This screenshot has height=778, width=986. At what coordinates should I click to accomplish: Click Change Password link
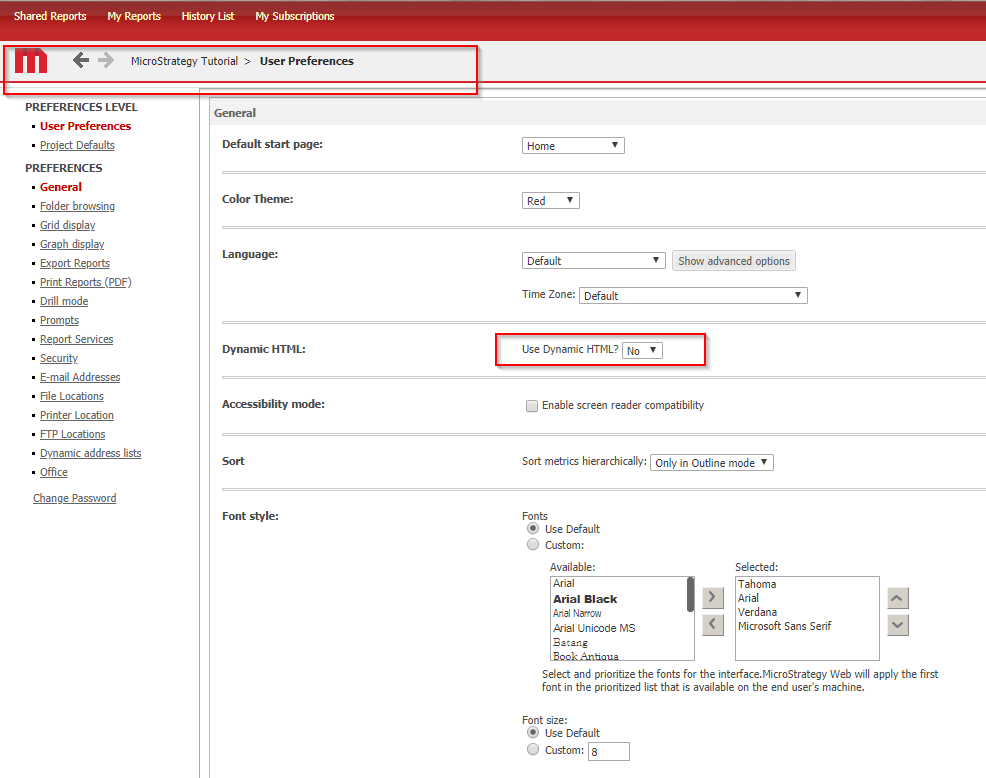click(74, 498)
